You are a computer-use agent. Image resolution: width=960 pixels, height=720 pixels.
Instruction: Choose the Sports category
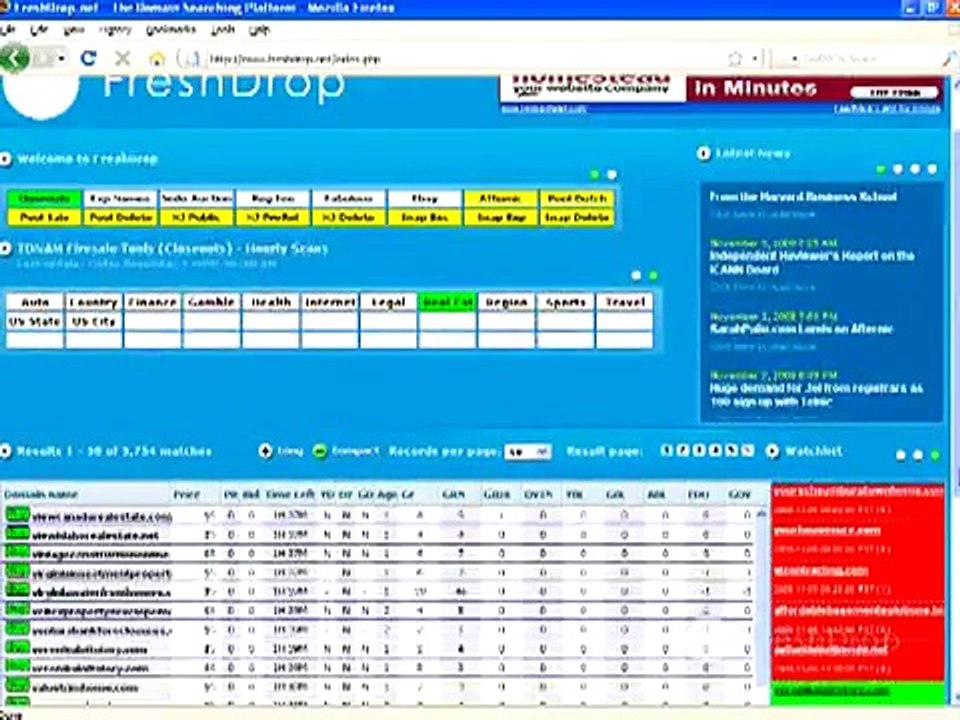point(565,302)
